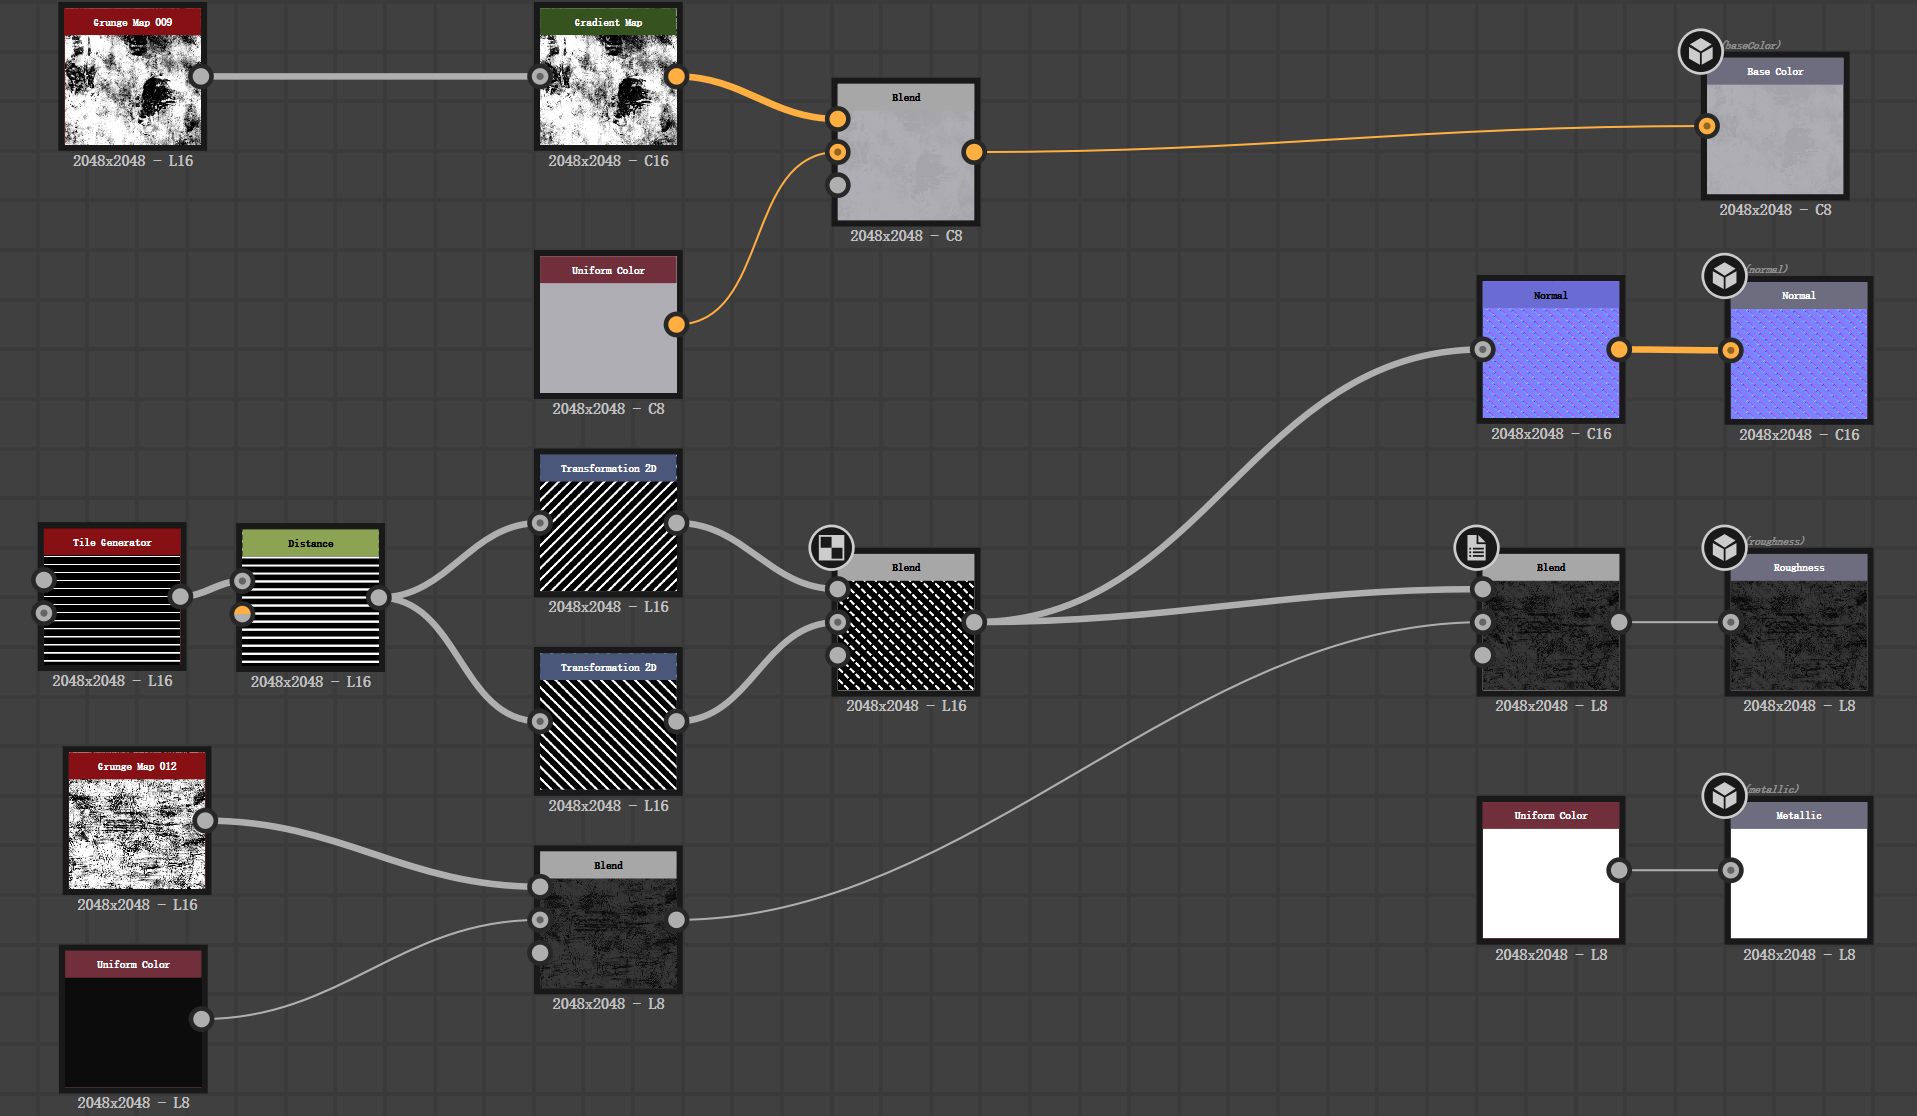Select the white Uniform Color node near Metallic

pyautogui.click(x=1550, y=882)
